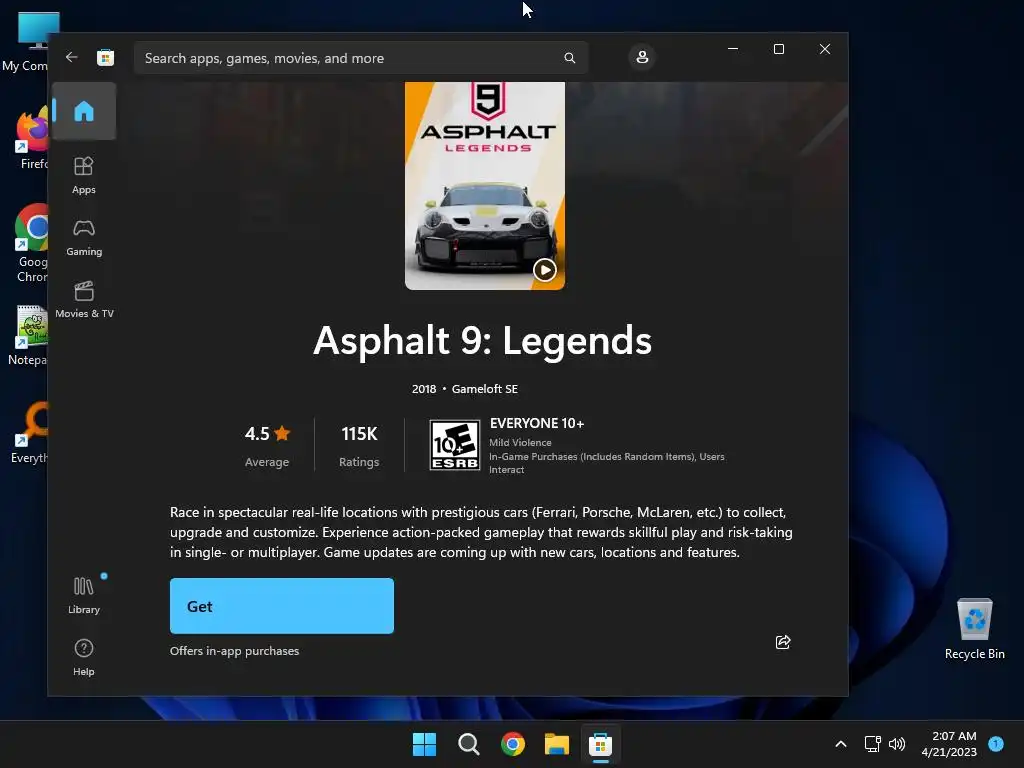Select the Google Chrome desktop shortcut
The height and width of the screenshot is (768, 1024).
tap(31, 244)
